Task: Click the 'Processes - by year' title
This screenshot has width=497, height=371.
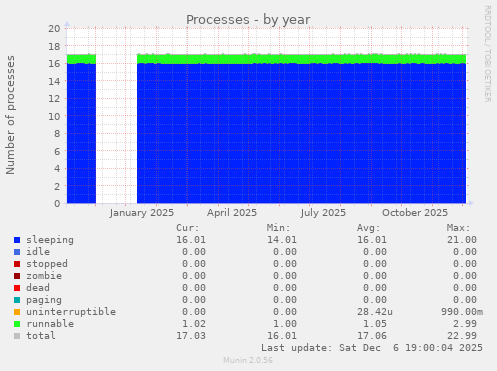Action: point(248,20)
